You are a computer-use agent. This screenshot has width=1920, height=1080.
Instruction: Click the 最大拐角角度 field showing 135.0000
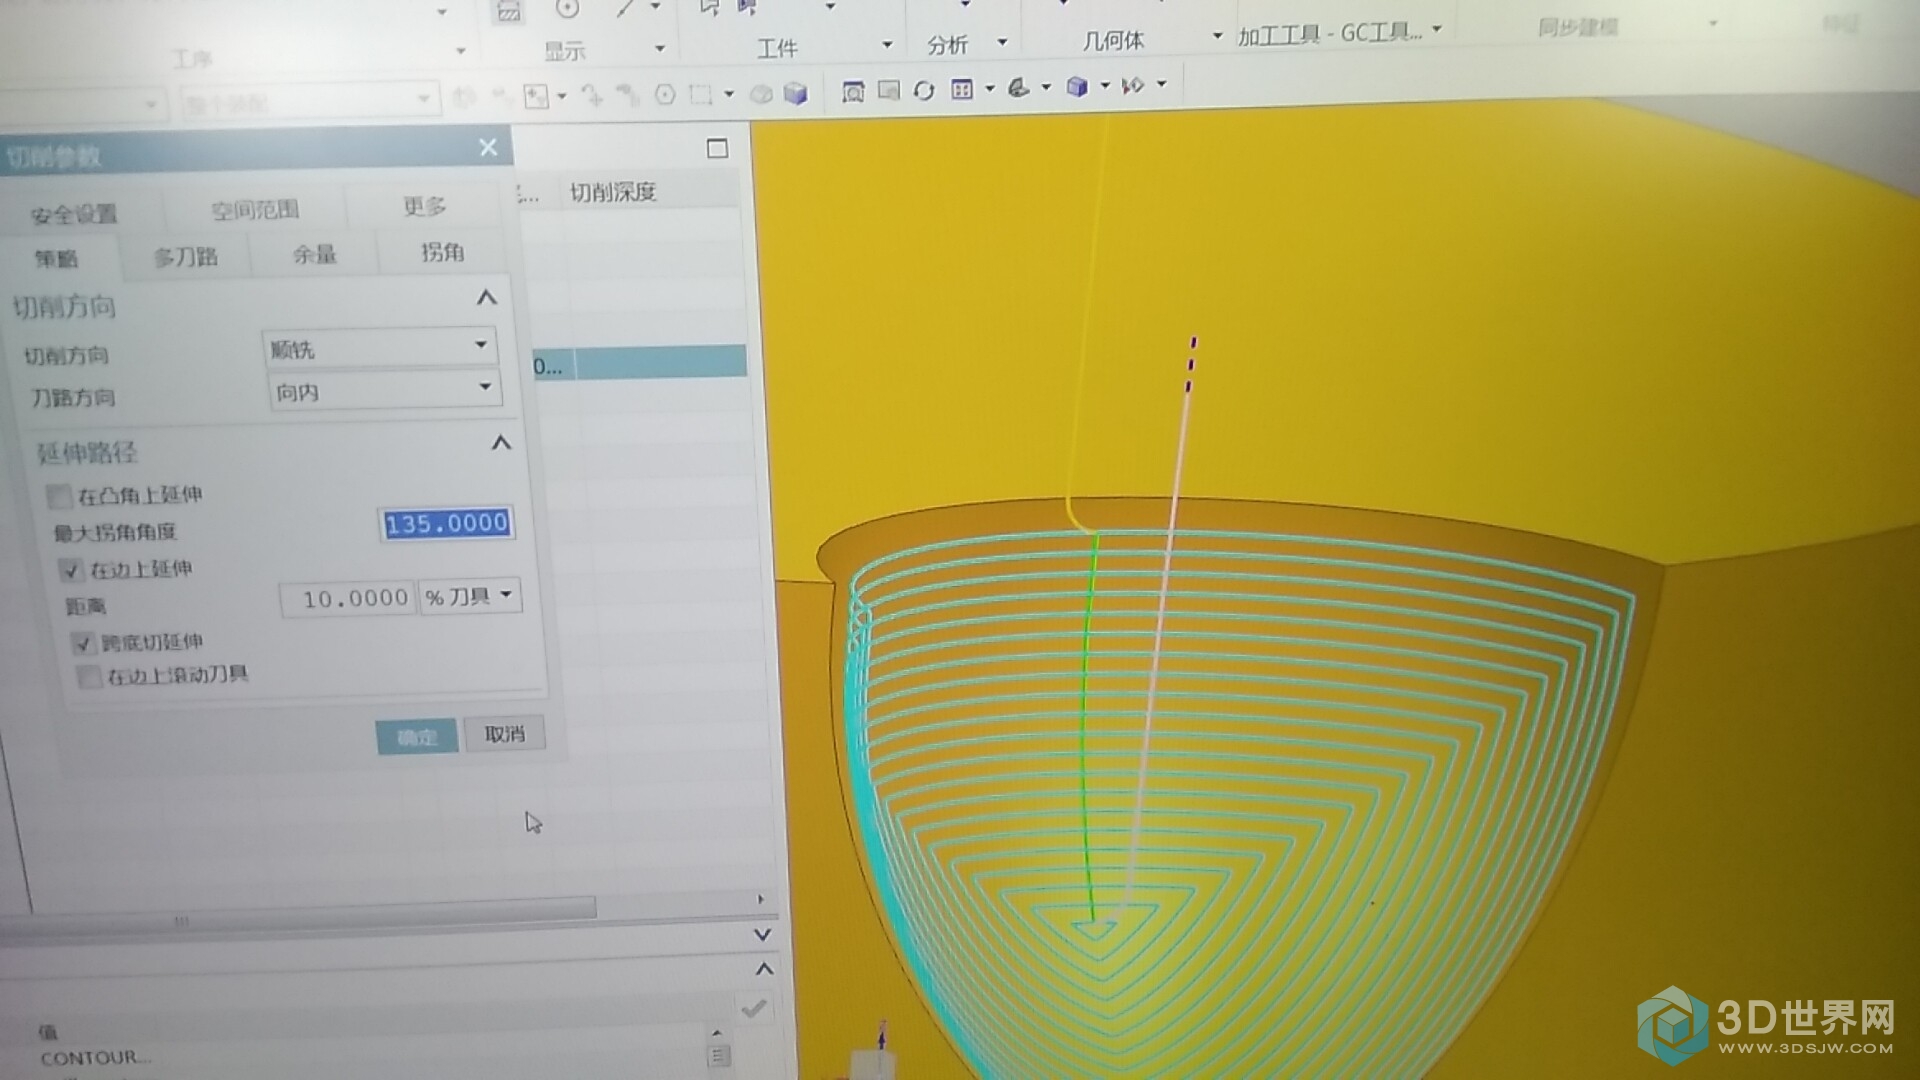pos(446,523)
